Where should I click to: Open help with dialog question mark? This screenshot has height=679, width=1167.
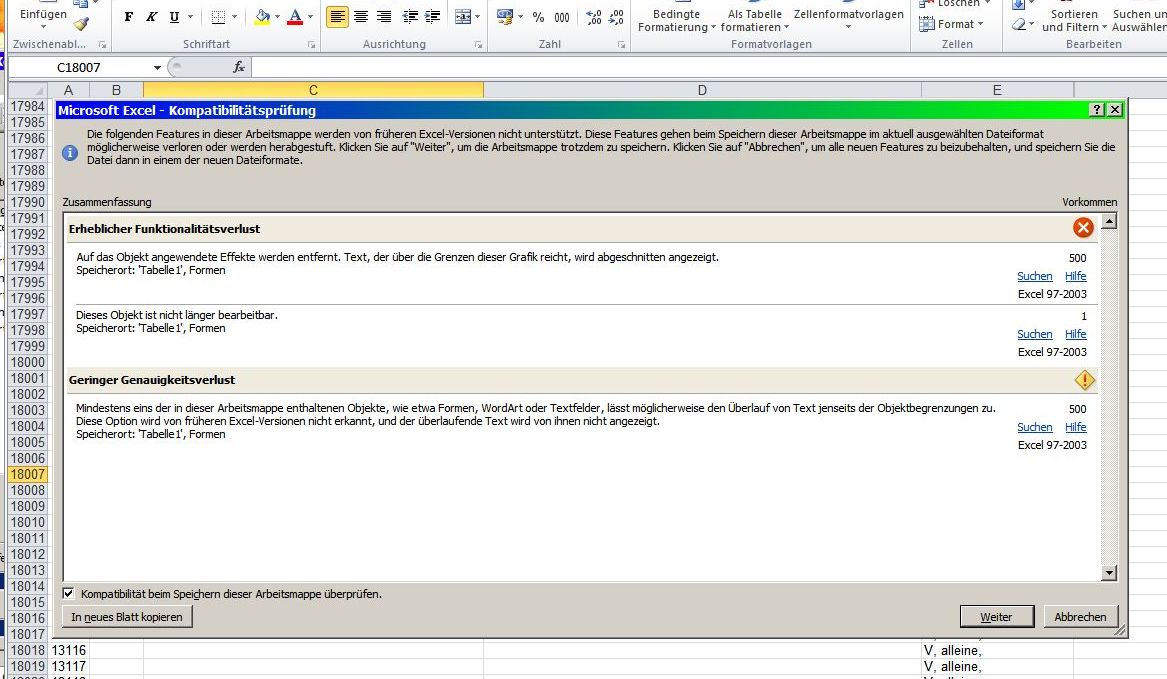(1096, 109)
